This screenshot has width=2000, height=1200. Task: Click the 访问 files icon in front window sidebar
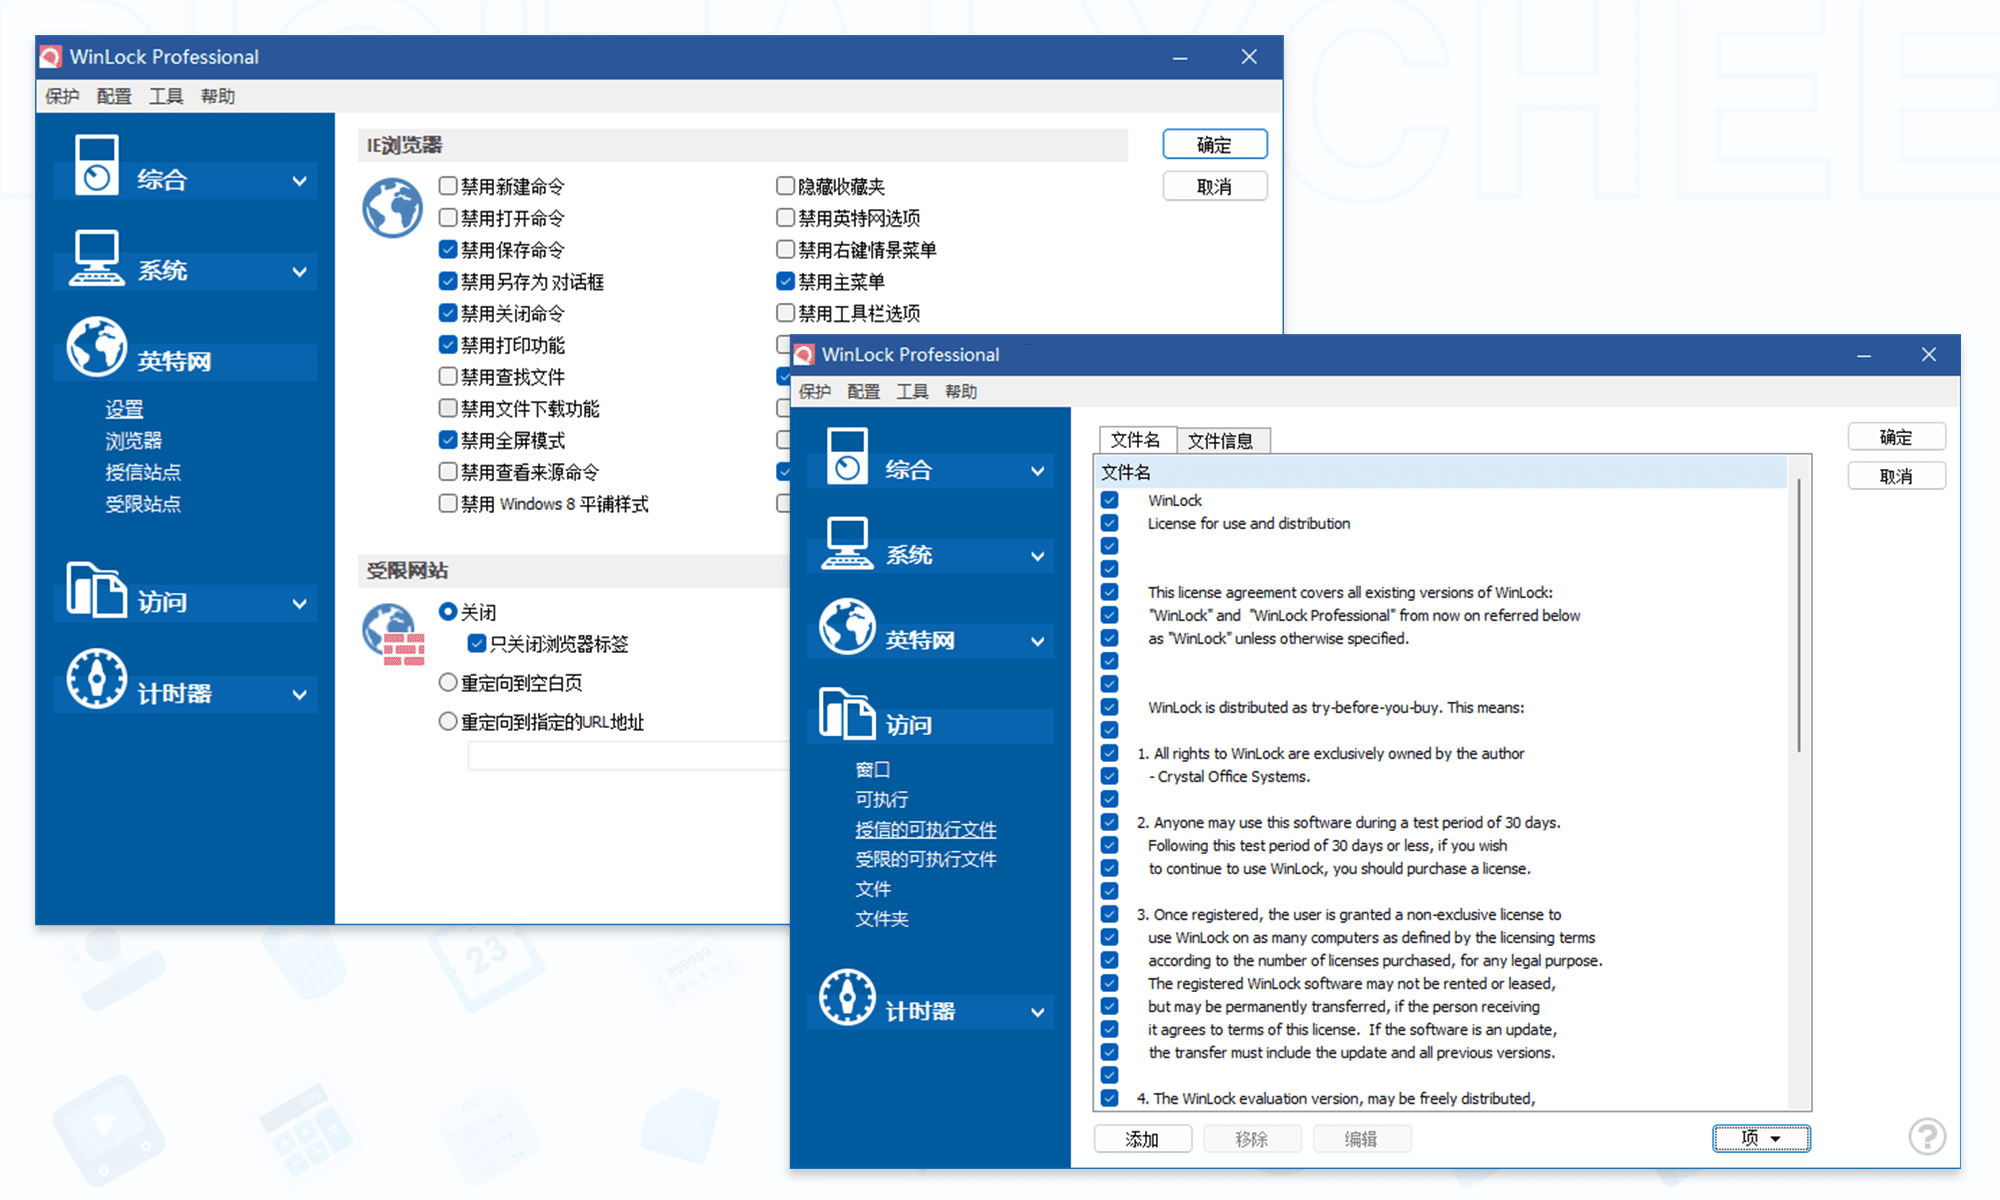[846, 713]
